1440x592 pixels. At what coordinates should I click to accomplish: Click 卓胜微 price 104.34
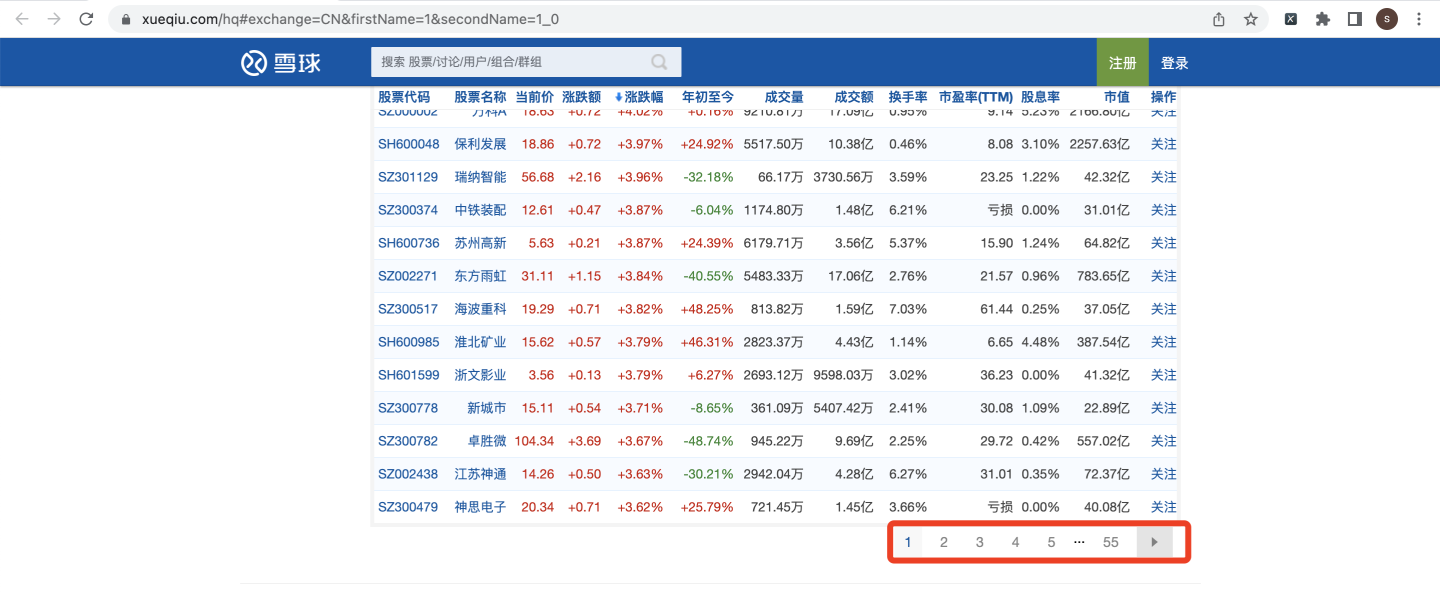[534, 441]
